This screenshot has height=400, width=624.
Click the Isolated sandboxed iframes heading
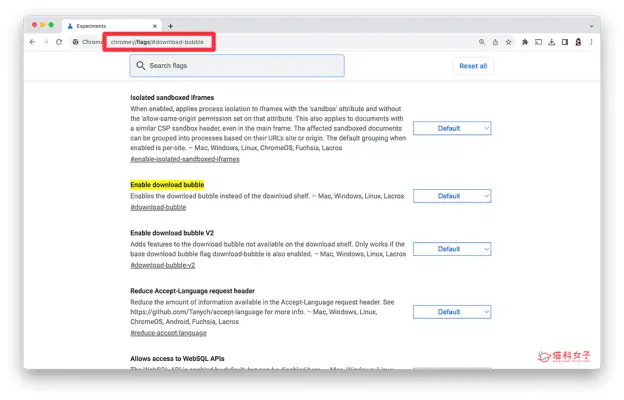click(x=172, y=98)
